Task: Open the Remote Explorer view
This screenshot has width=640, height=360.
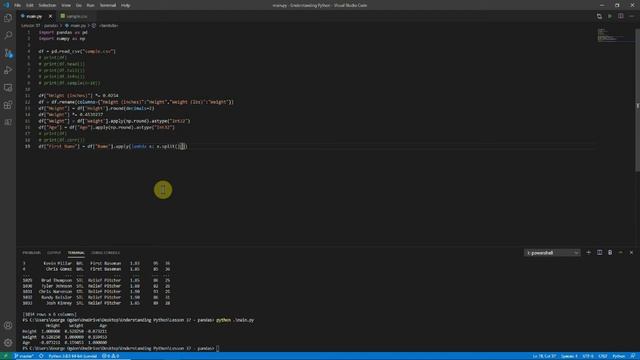Action: coord(8,88)
